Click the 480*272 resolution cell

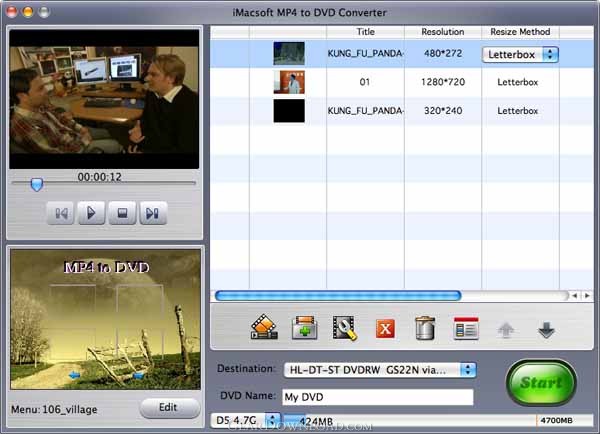[x=443, y=53]
